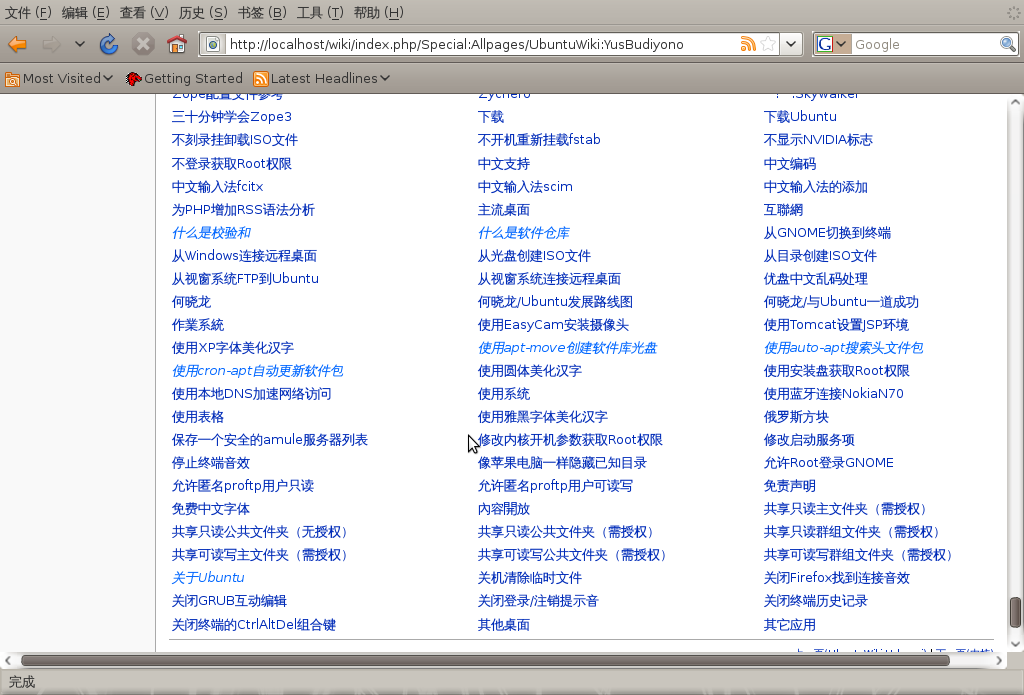Click the Latest Headlines feed icon
1024x695 pixels.
(261, 79)
